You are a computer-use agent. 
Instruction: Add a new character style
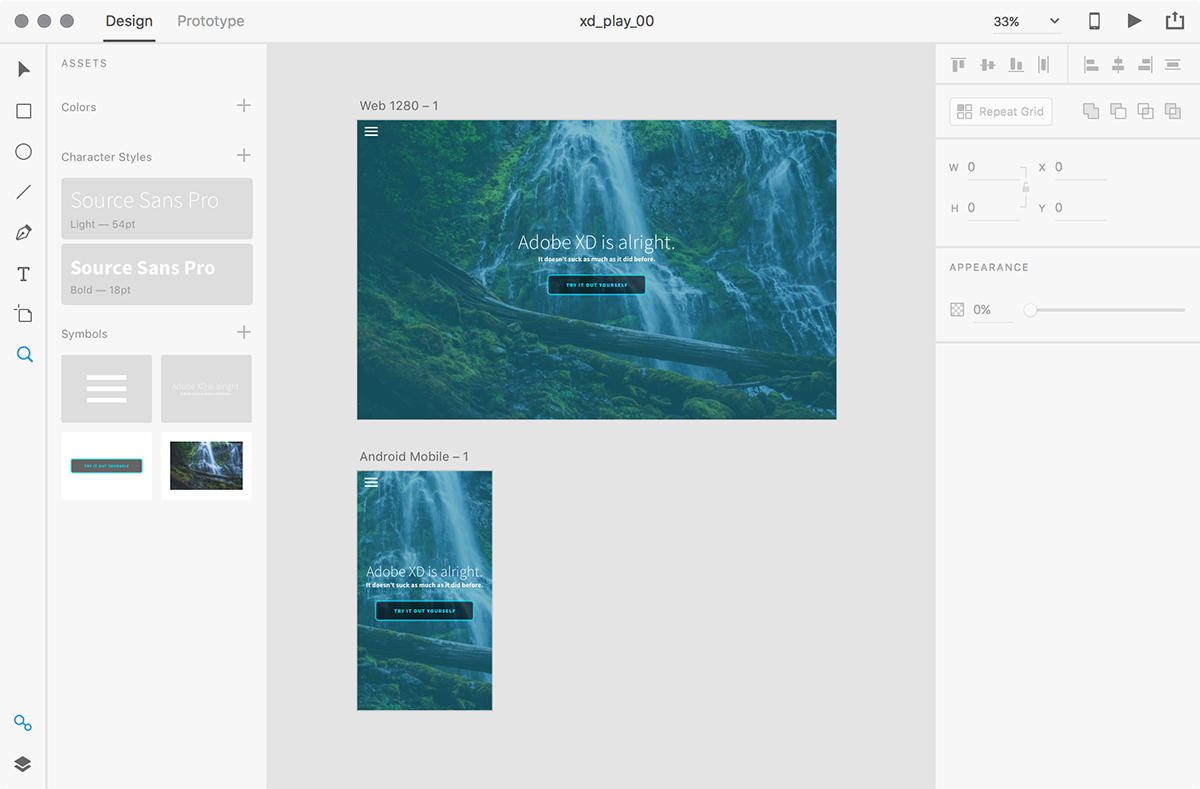coord(244,155)
